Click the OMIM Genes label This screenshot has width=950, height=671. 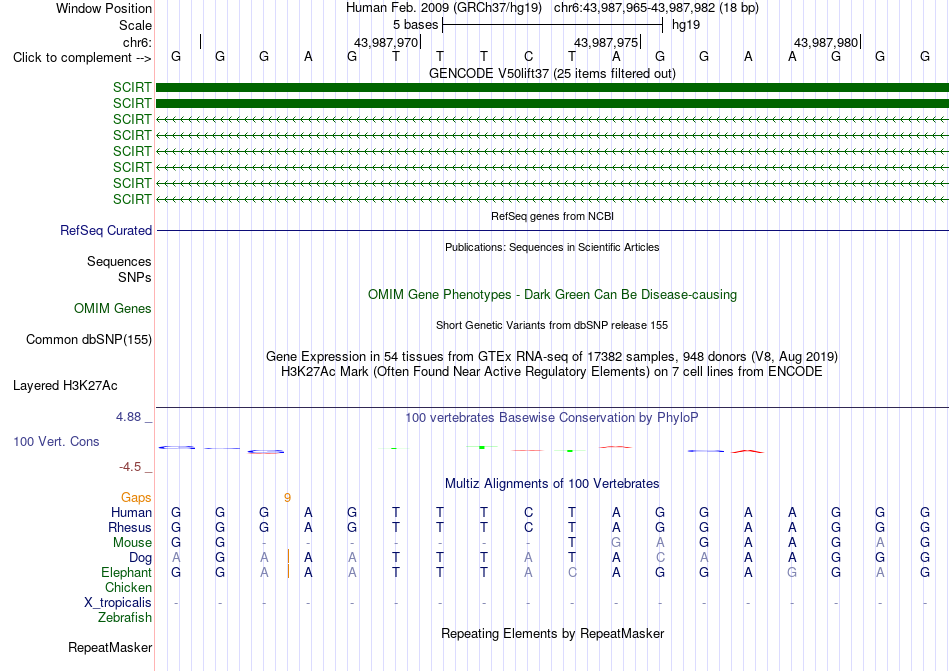coord(112,309)
